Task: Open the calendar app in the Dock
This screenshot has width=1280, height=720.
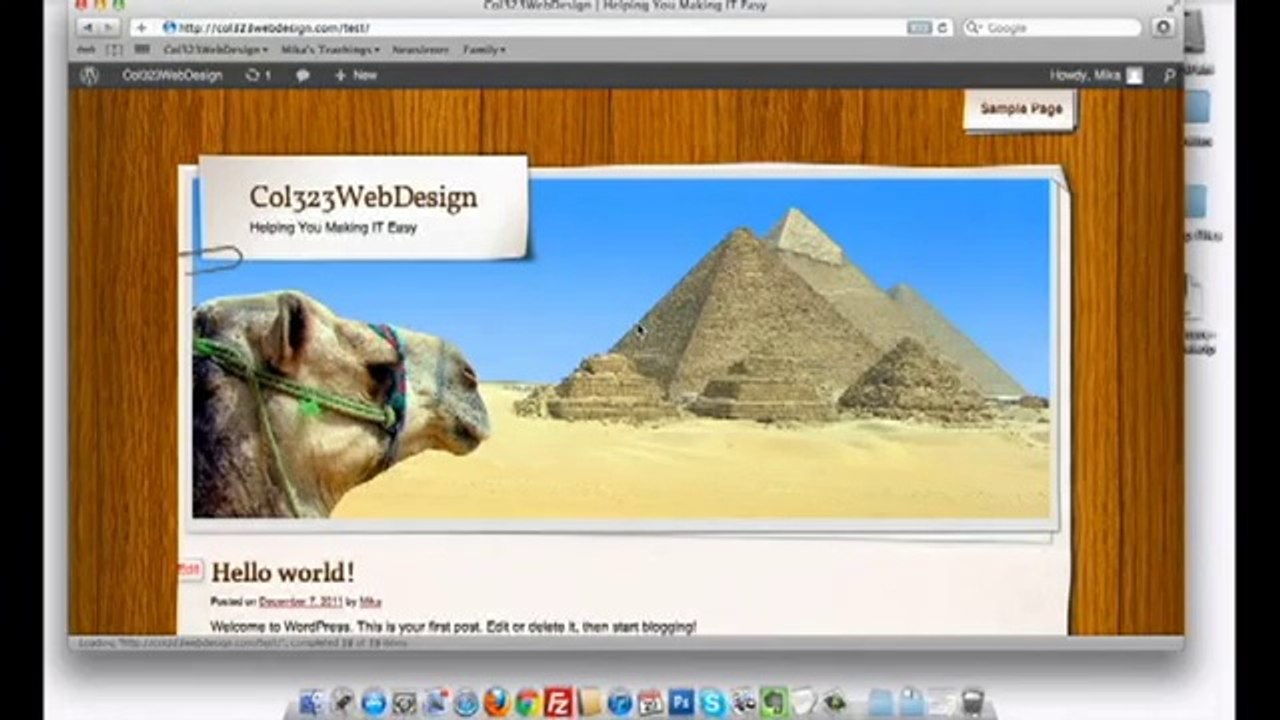Action: coord(651,703)
